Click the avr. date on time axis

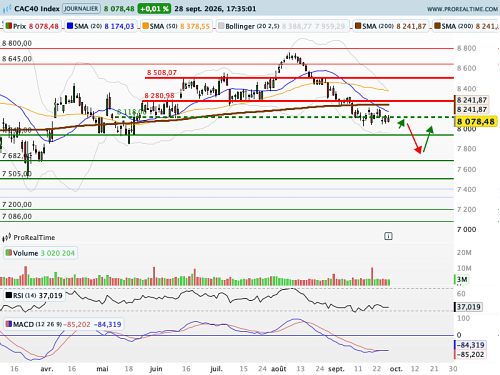(46, 369)
